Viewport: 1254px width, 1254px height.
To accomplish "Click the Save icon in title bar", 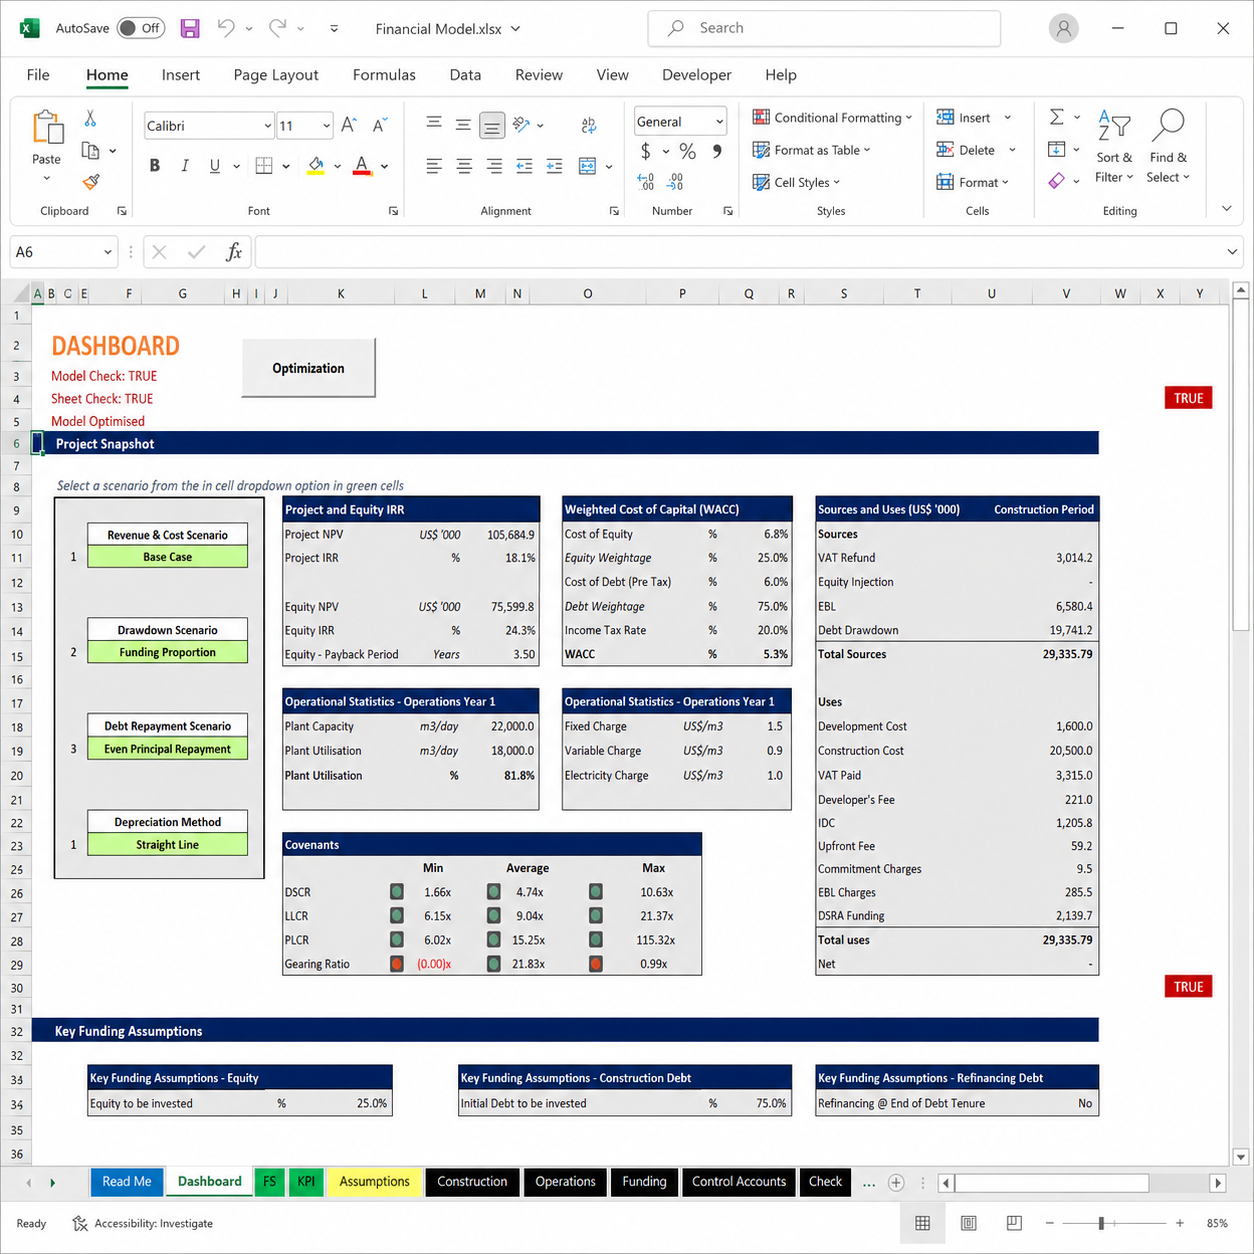I will click(x=190, y=28).
